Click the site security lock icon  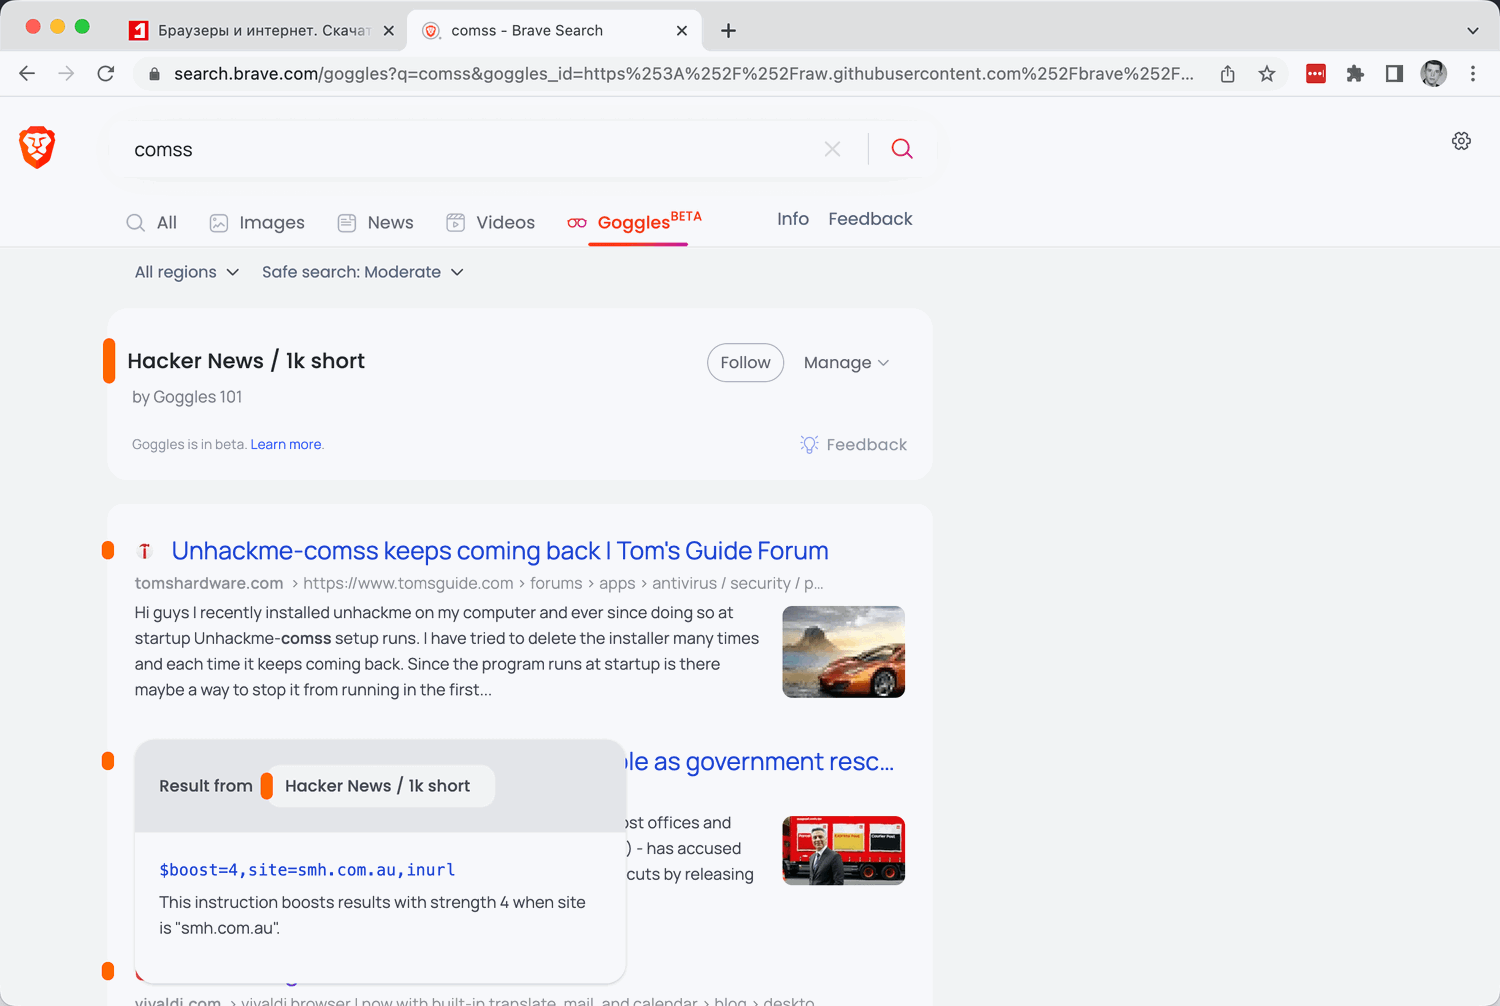[154, 74]
